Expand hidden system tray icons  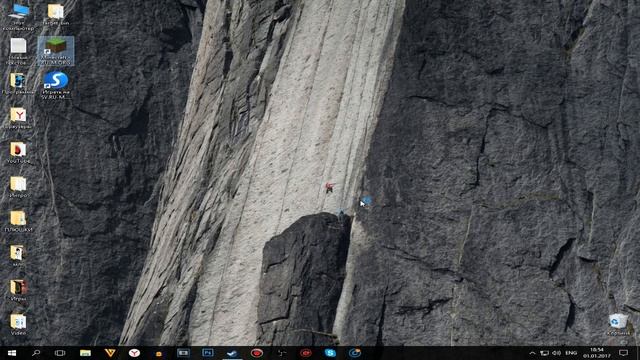532,353
